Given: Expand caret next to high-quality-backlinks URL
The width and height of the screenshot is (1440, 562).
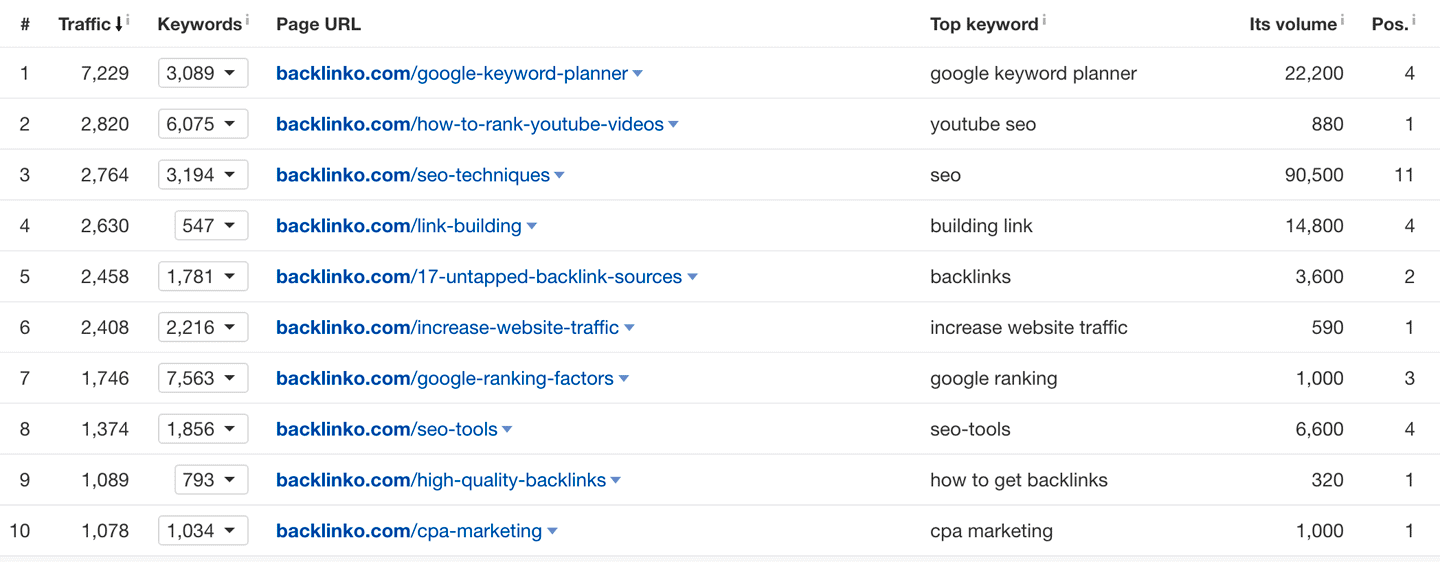Looking at the screenshot, I should click(616, 481).
